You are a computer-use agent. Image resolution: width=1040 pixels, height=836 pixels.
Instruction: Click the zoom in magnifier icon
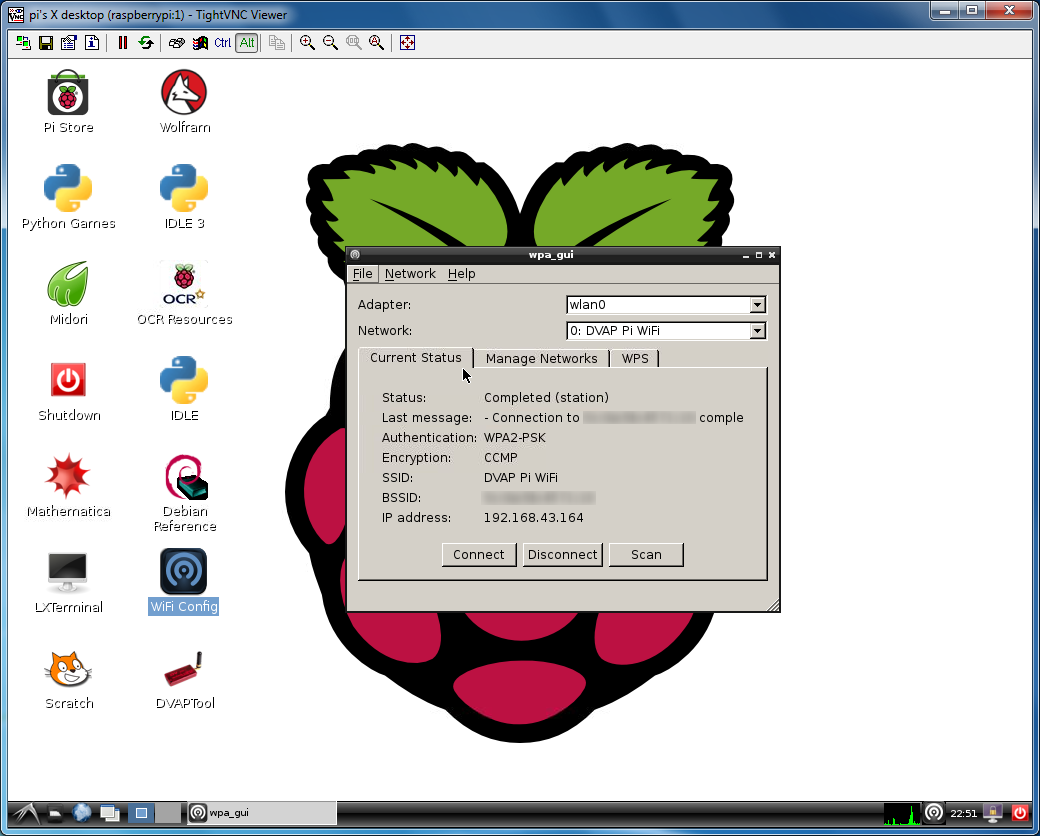pyautogui.click(x=307, y=43)
